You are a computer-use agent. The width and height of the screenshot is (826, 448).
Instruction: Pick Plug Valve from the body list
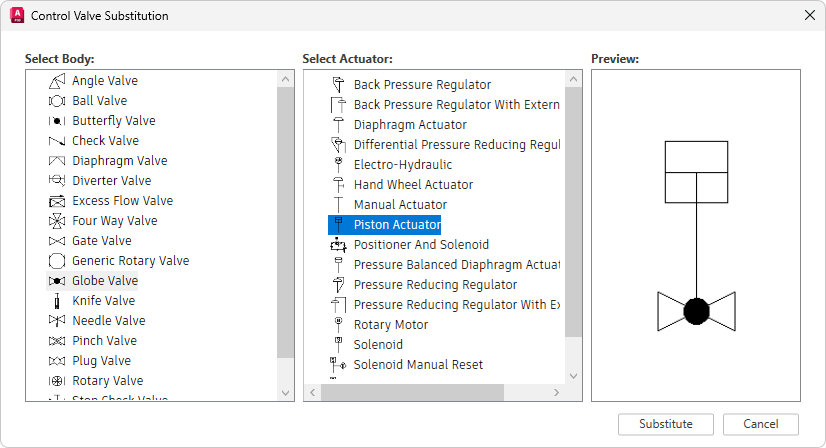coord(101,361)
